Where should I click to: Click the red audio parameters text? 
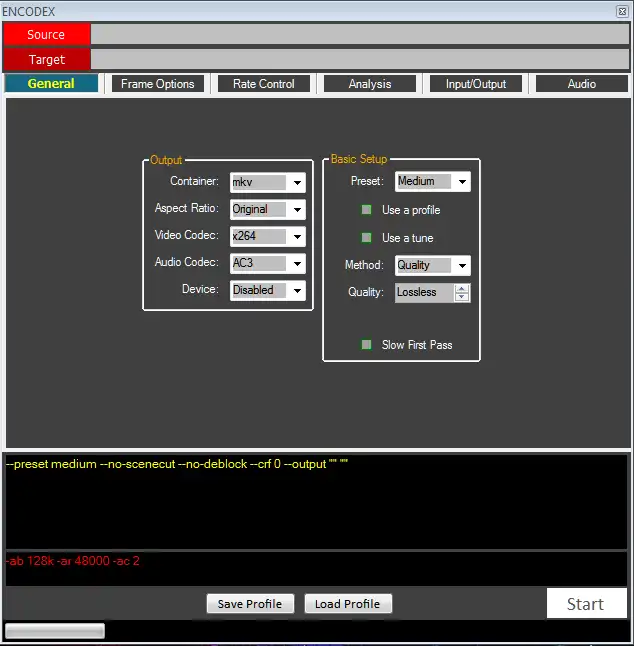tap(73, 561)
